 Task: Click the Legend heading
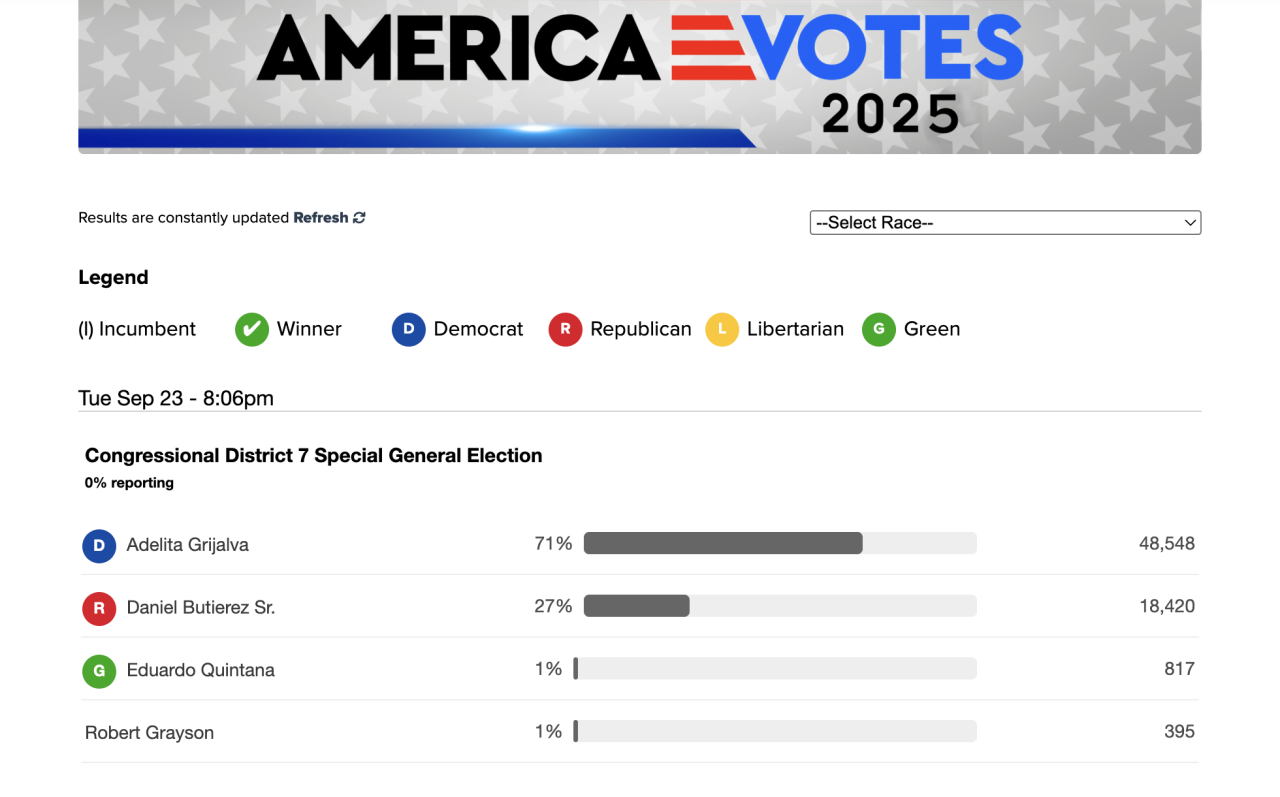113,277
